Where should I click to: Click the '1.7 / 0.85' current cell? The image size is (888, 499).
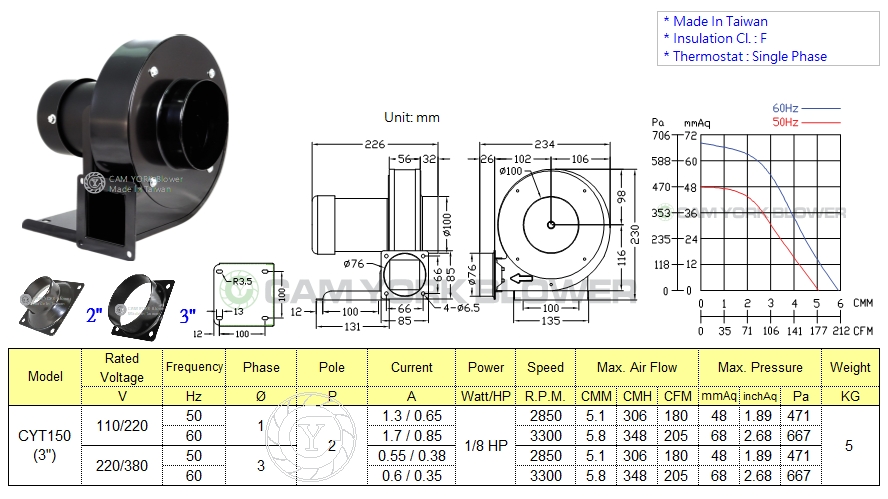tap(412, 436)
